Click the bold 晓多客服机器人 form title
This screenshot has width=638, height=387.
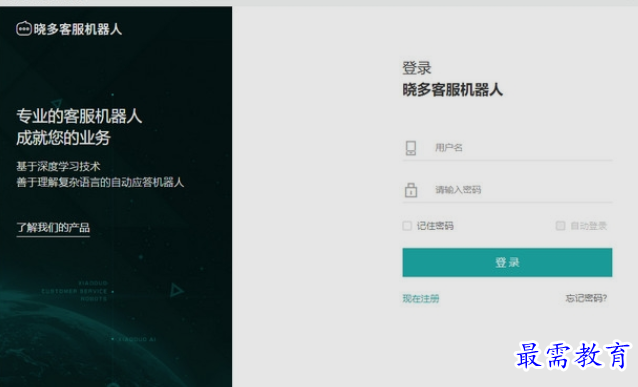452,90
